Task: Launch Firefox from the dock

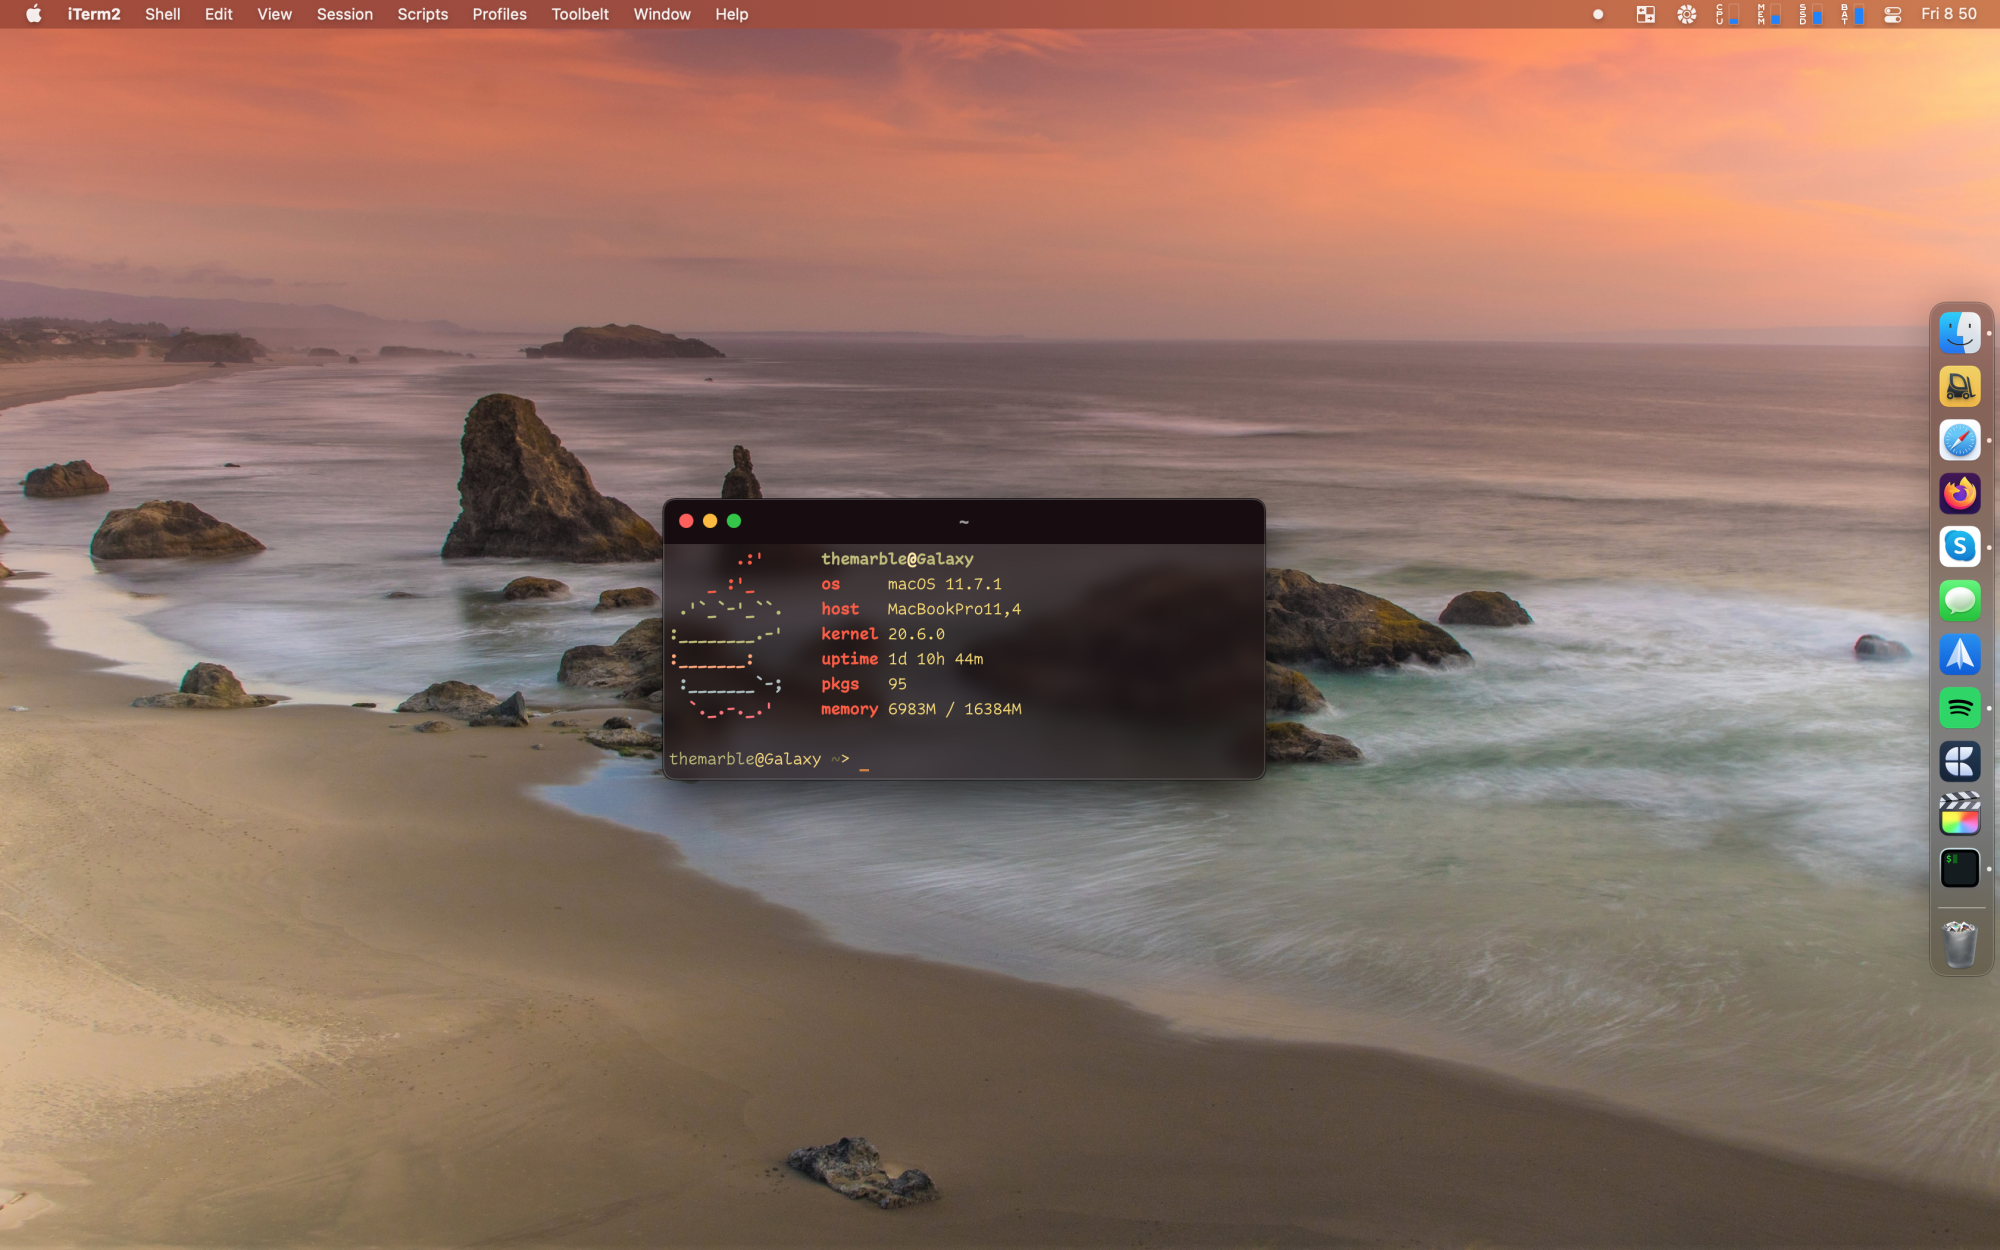Action: [x=1959, y=494]
